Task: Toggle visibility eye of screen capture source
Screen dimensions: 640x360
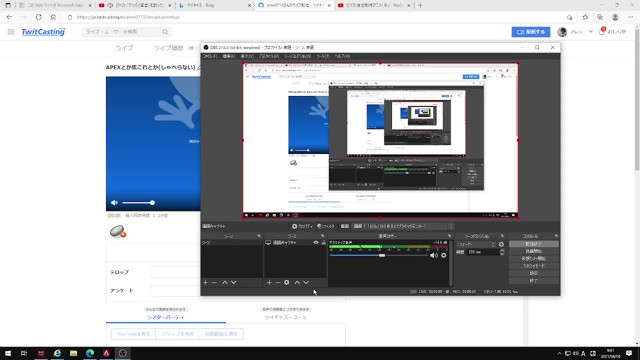Action: (316, 242)
